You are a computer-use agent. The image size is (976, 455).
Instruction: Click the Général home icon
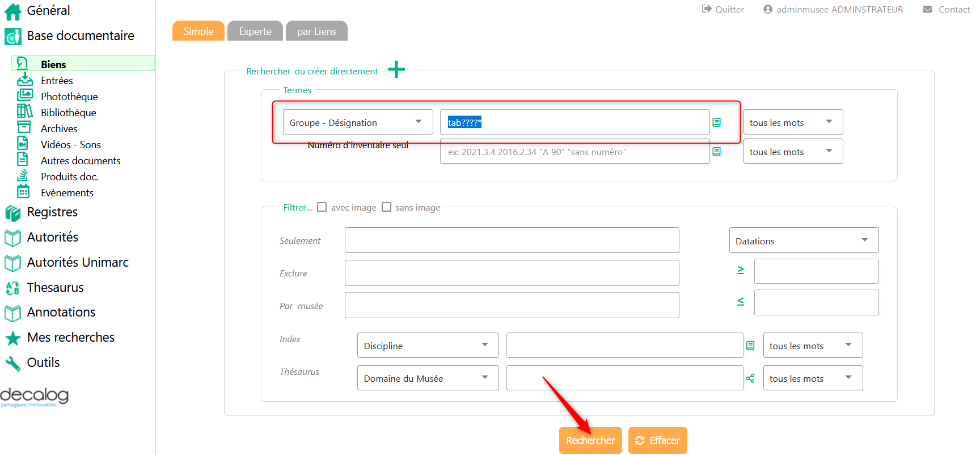13,12
